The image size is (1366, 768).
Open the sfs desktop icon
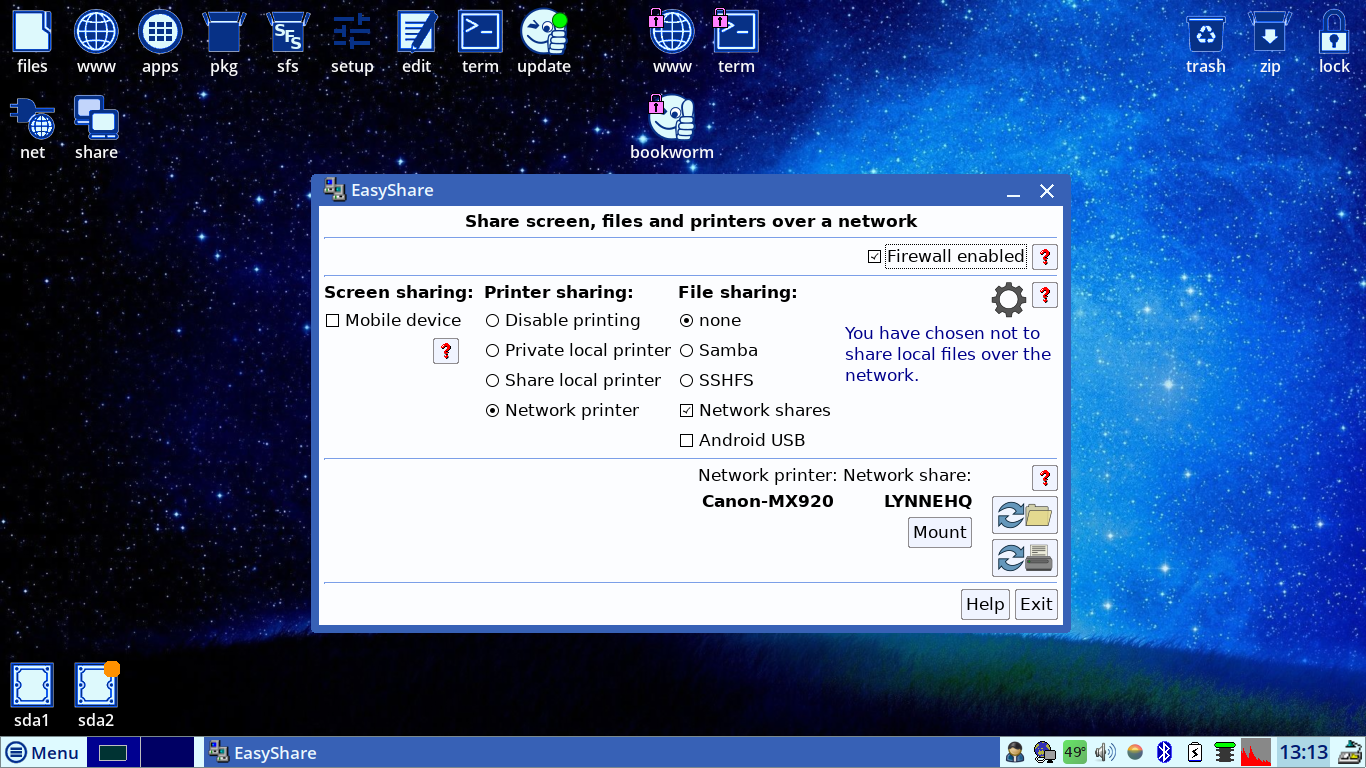288,43
